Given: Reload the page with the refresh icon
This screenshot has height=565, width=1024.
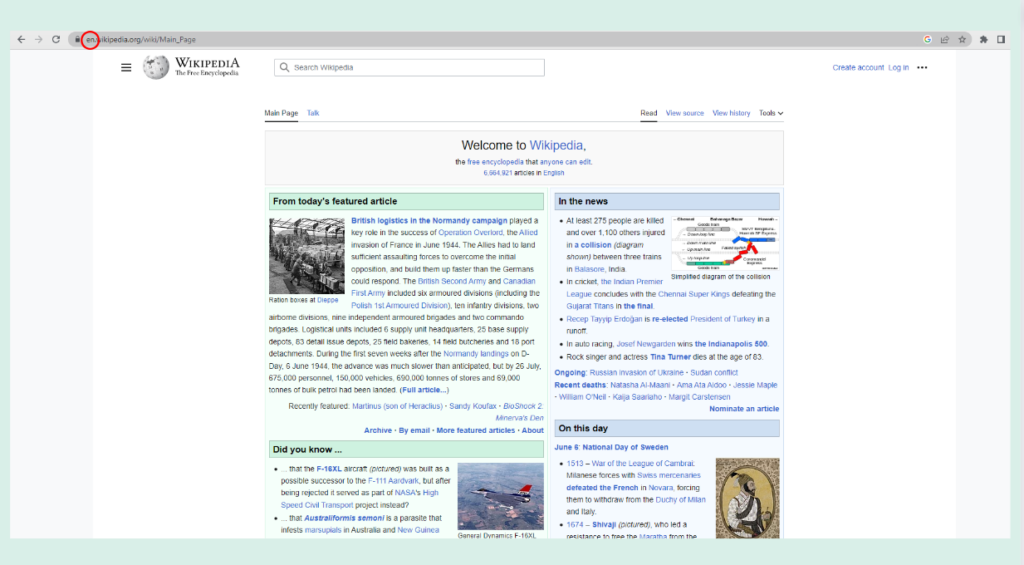Looking at the screenshot, I should point(56,40).
